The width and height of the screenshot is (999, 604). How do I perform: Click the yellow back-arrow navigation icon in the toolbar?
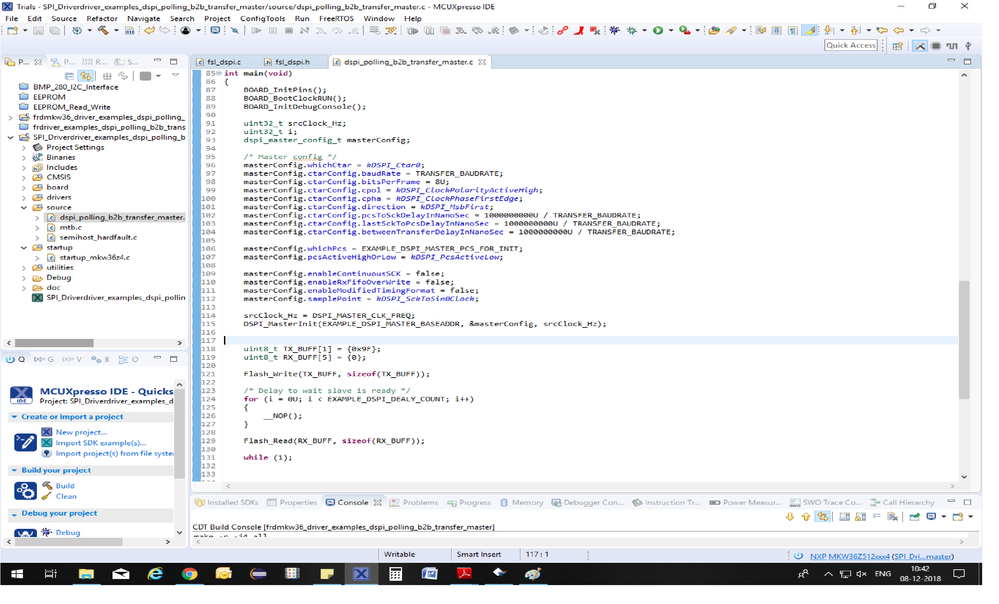pyautogui.click(x=898, y=30)
